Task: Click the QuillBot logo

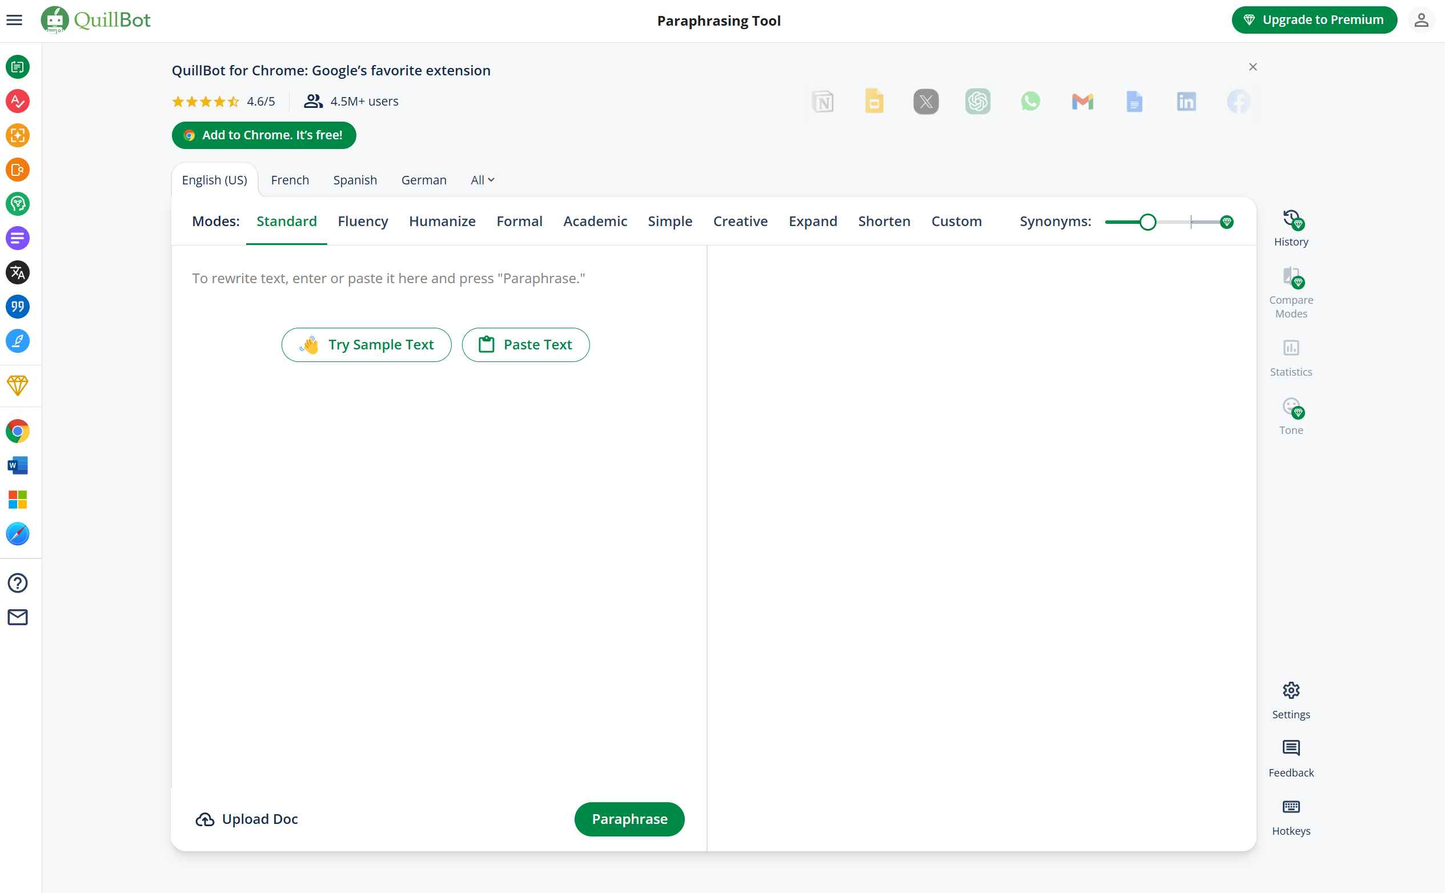Action: pos(96,20)
